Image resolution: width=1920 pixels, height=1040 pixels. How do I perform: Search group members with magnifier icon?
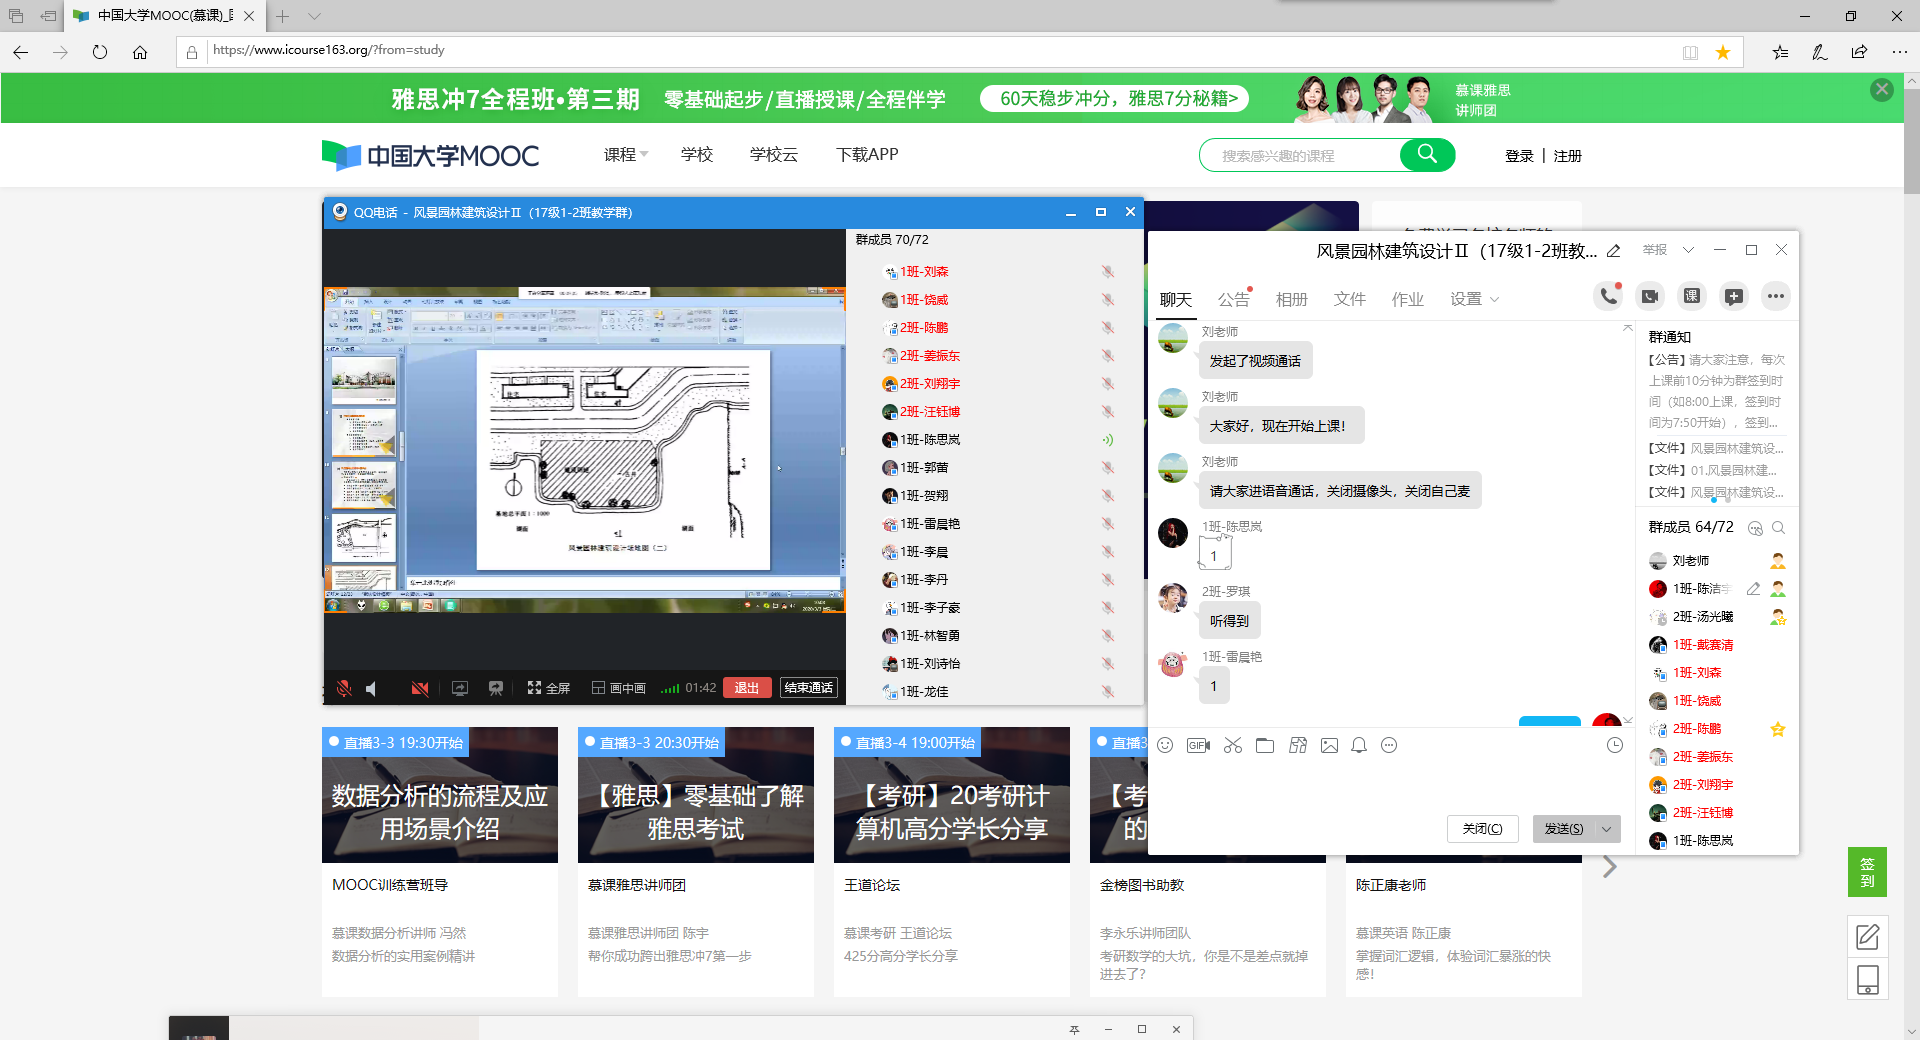click(1778, 527)
